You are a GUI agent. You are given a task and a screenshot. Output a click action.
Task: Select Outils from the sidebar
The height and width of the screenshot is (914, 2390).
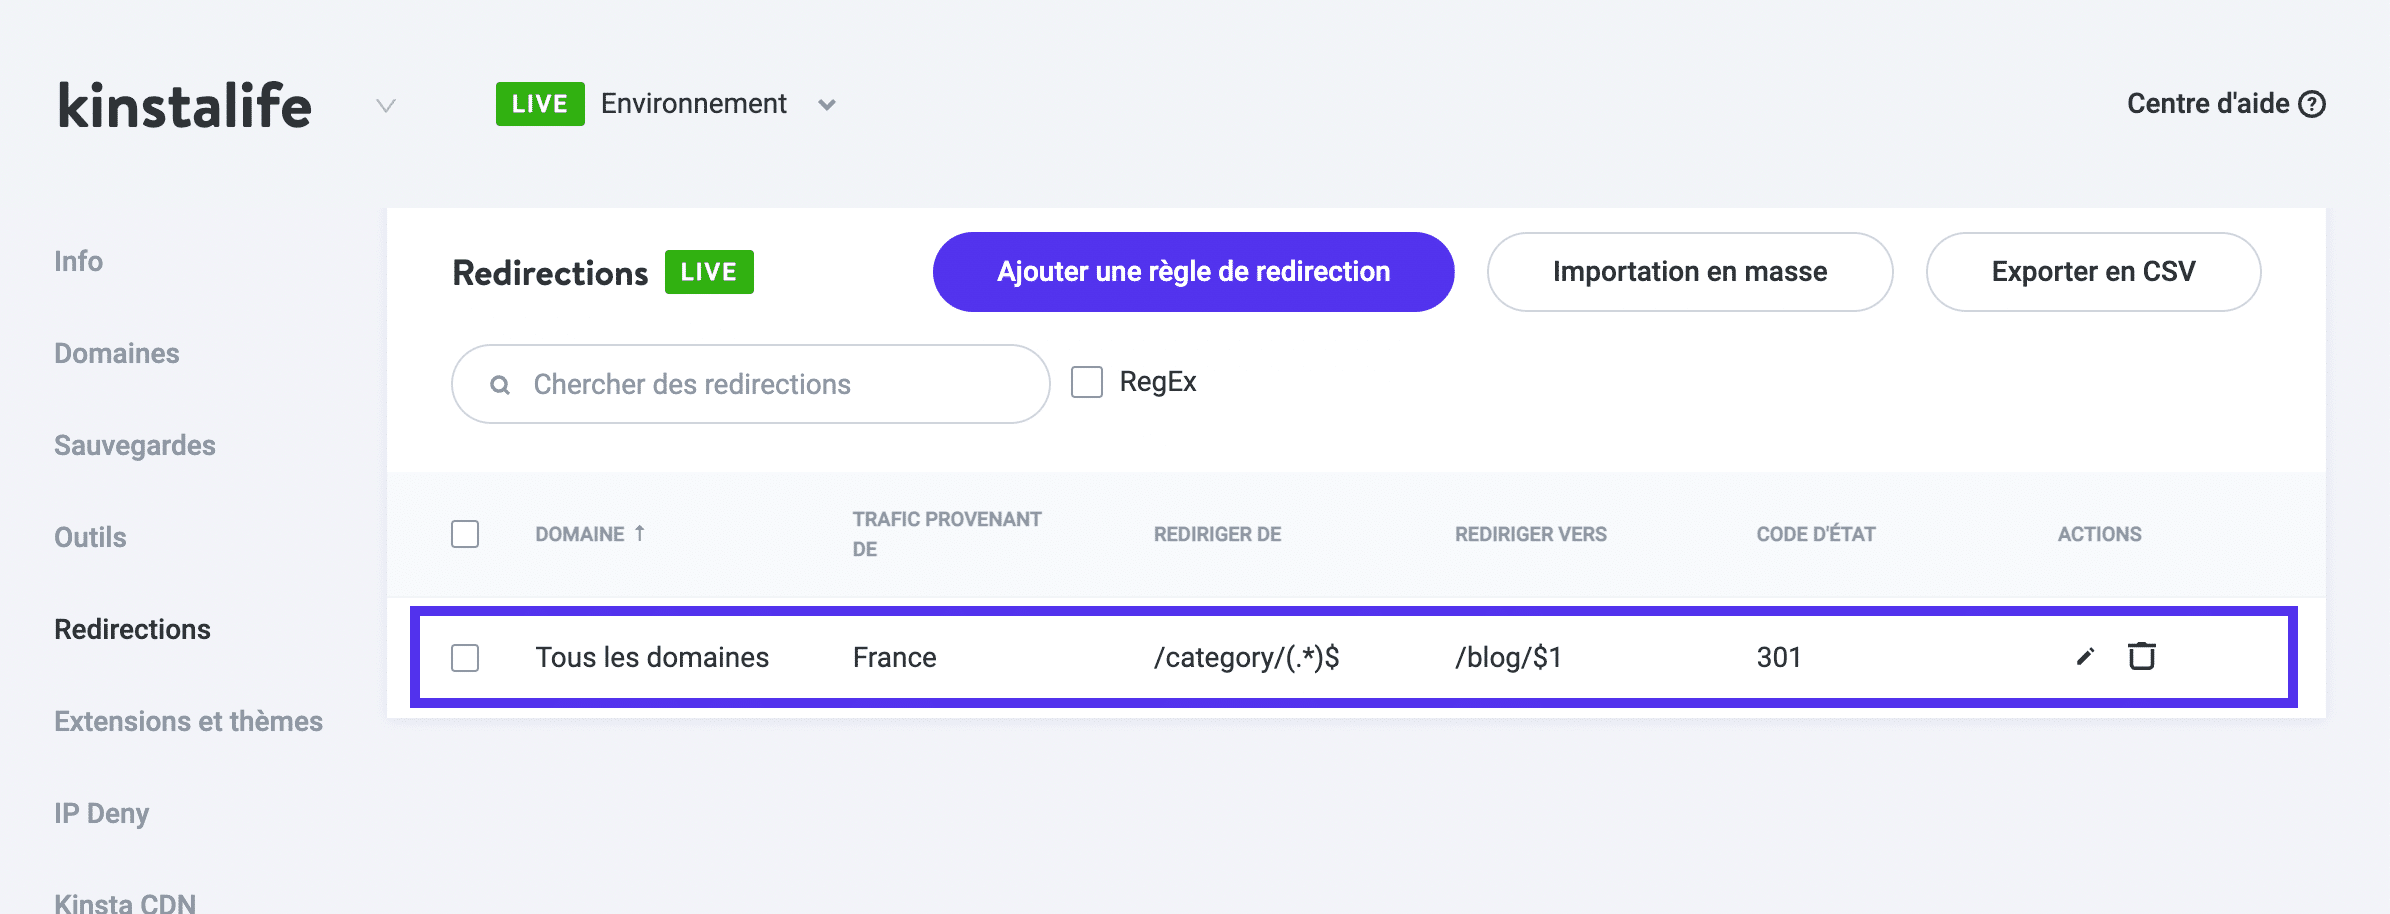(x=89, y=537)
